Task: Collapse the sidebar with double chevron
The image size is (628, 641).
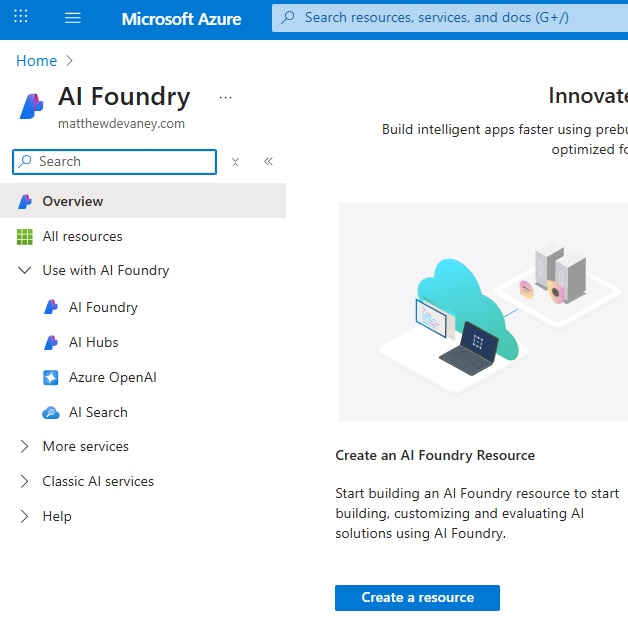Action: pyautogui.click(x=268, y=161)
